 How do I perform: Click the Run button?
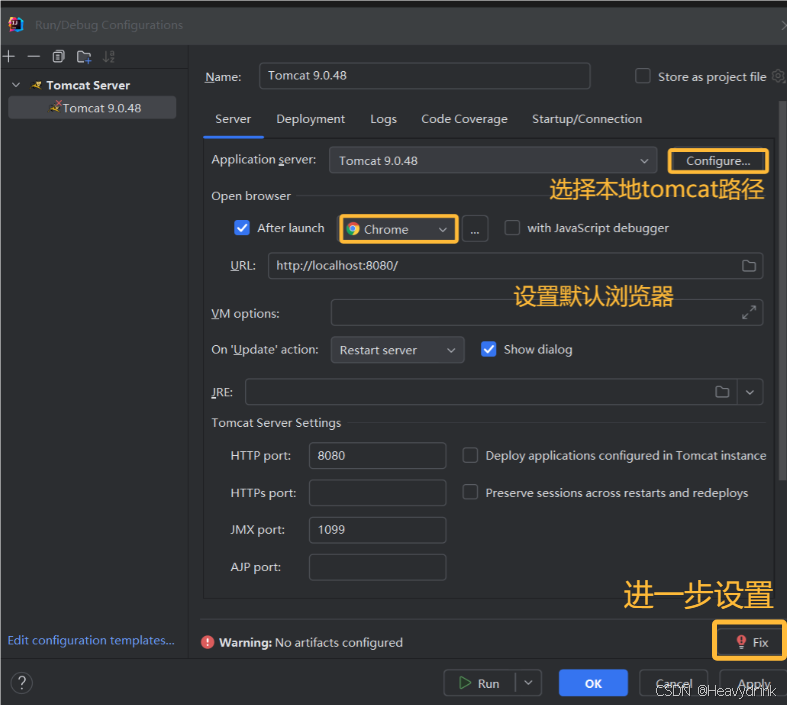click(479, 683)
